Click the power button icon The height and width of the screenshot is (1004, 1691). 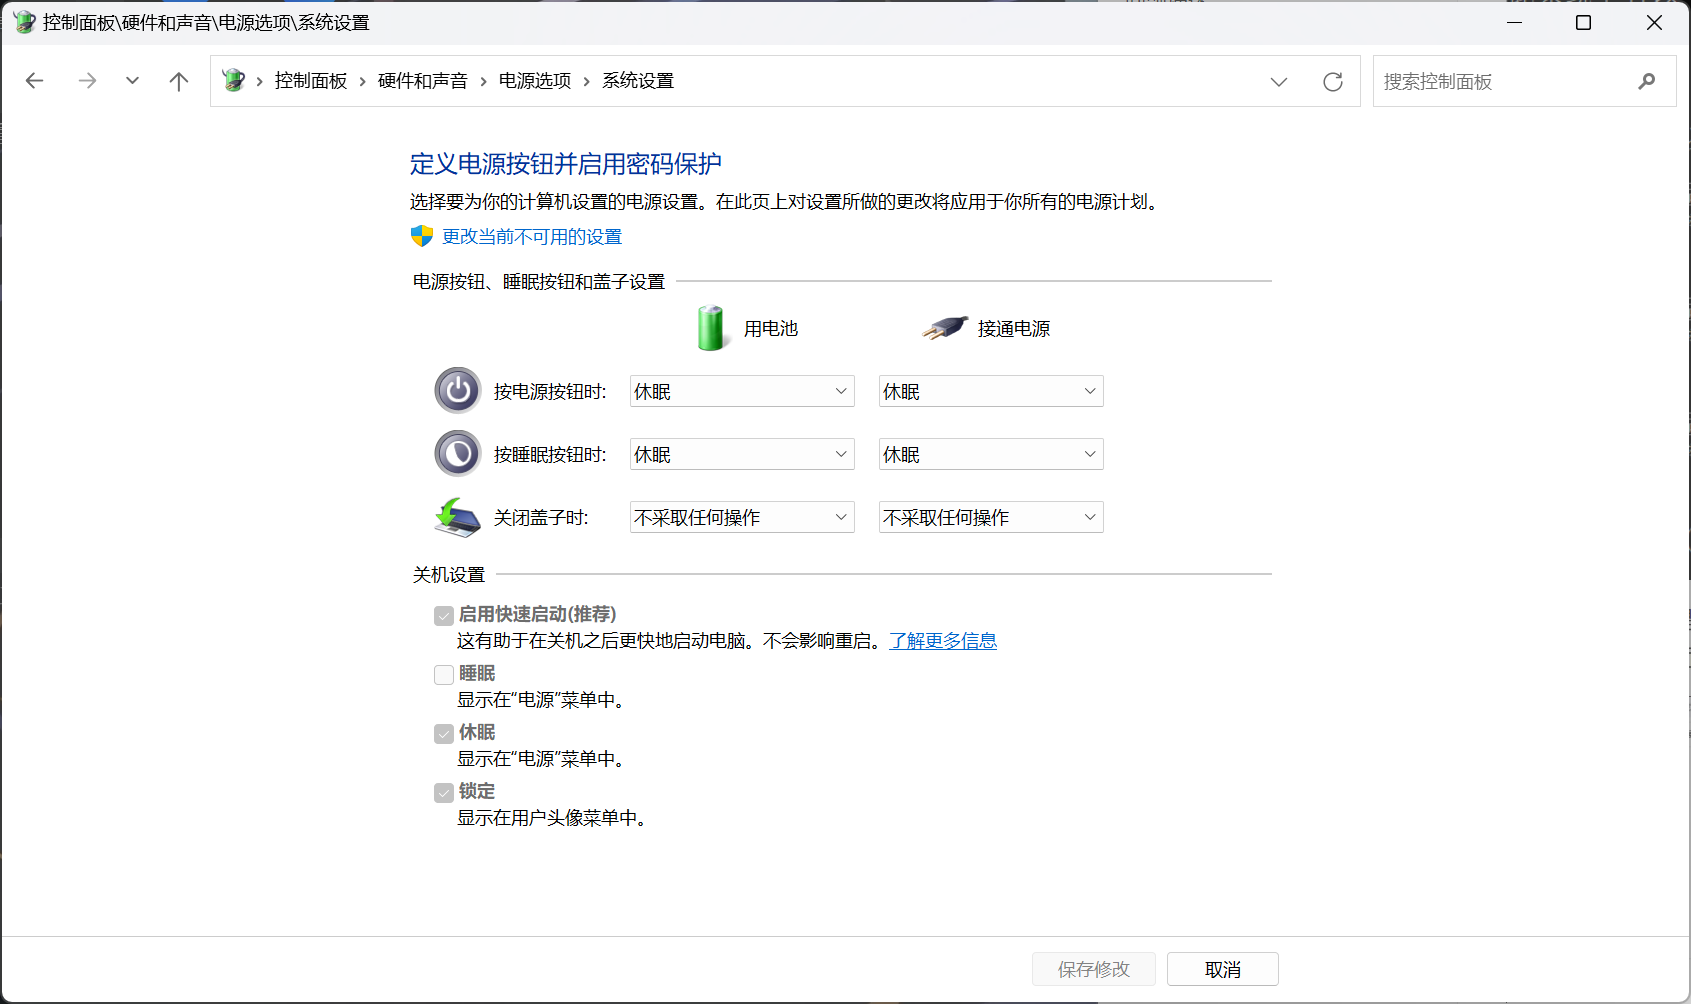pyautogui.click(x=458, y=391)
